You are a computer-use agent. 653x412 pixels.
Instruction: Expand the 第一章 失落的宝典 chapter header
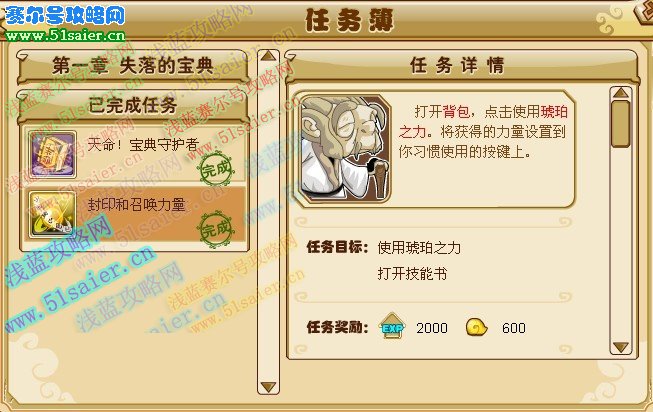pos(133,66)
